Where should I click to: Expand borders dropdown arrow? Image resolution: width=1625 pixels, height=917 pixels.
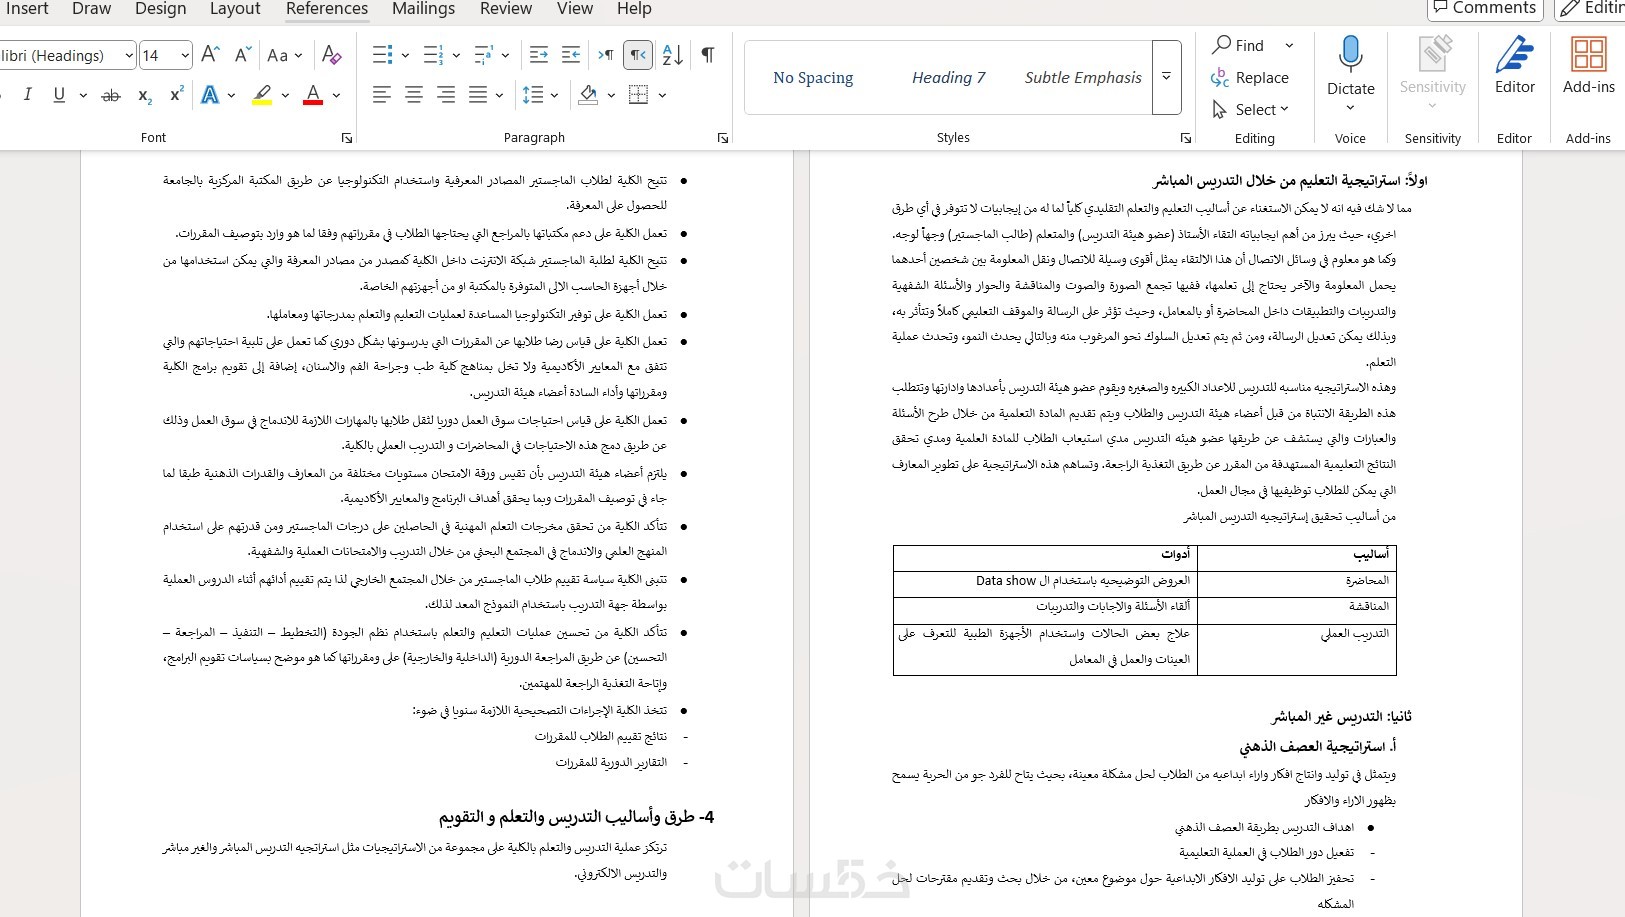tap(662, 95)
